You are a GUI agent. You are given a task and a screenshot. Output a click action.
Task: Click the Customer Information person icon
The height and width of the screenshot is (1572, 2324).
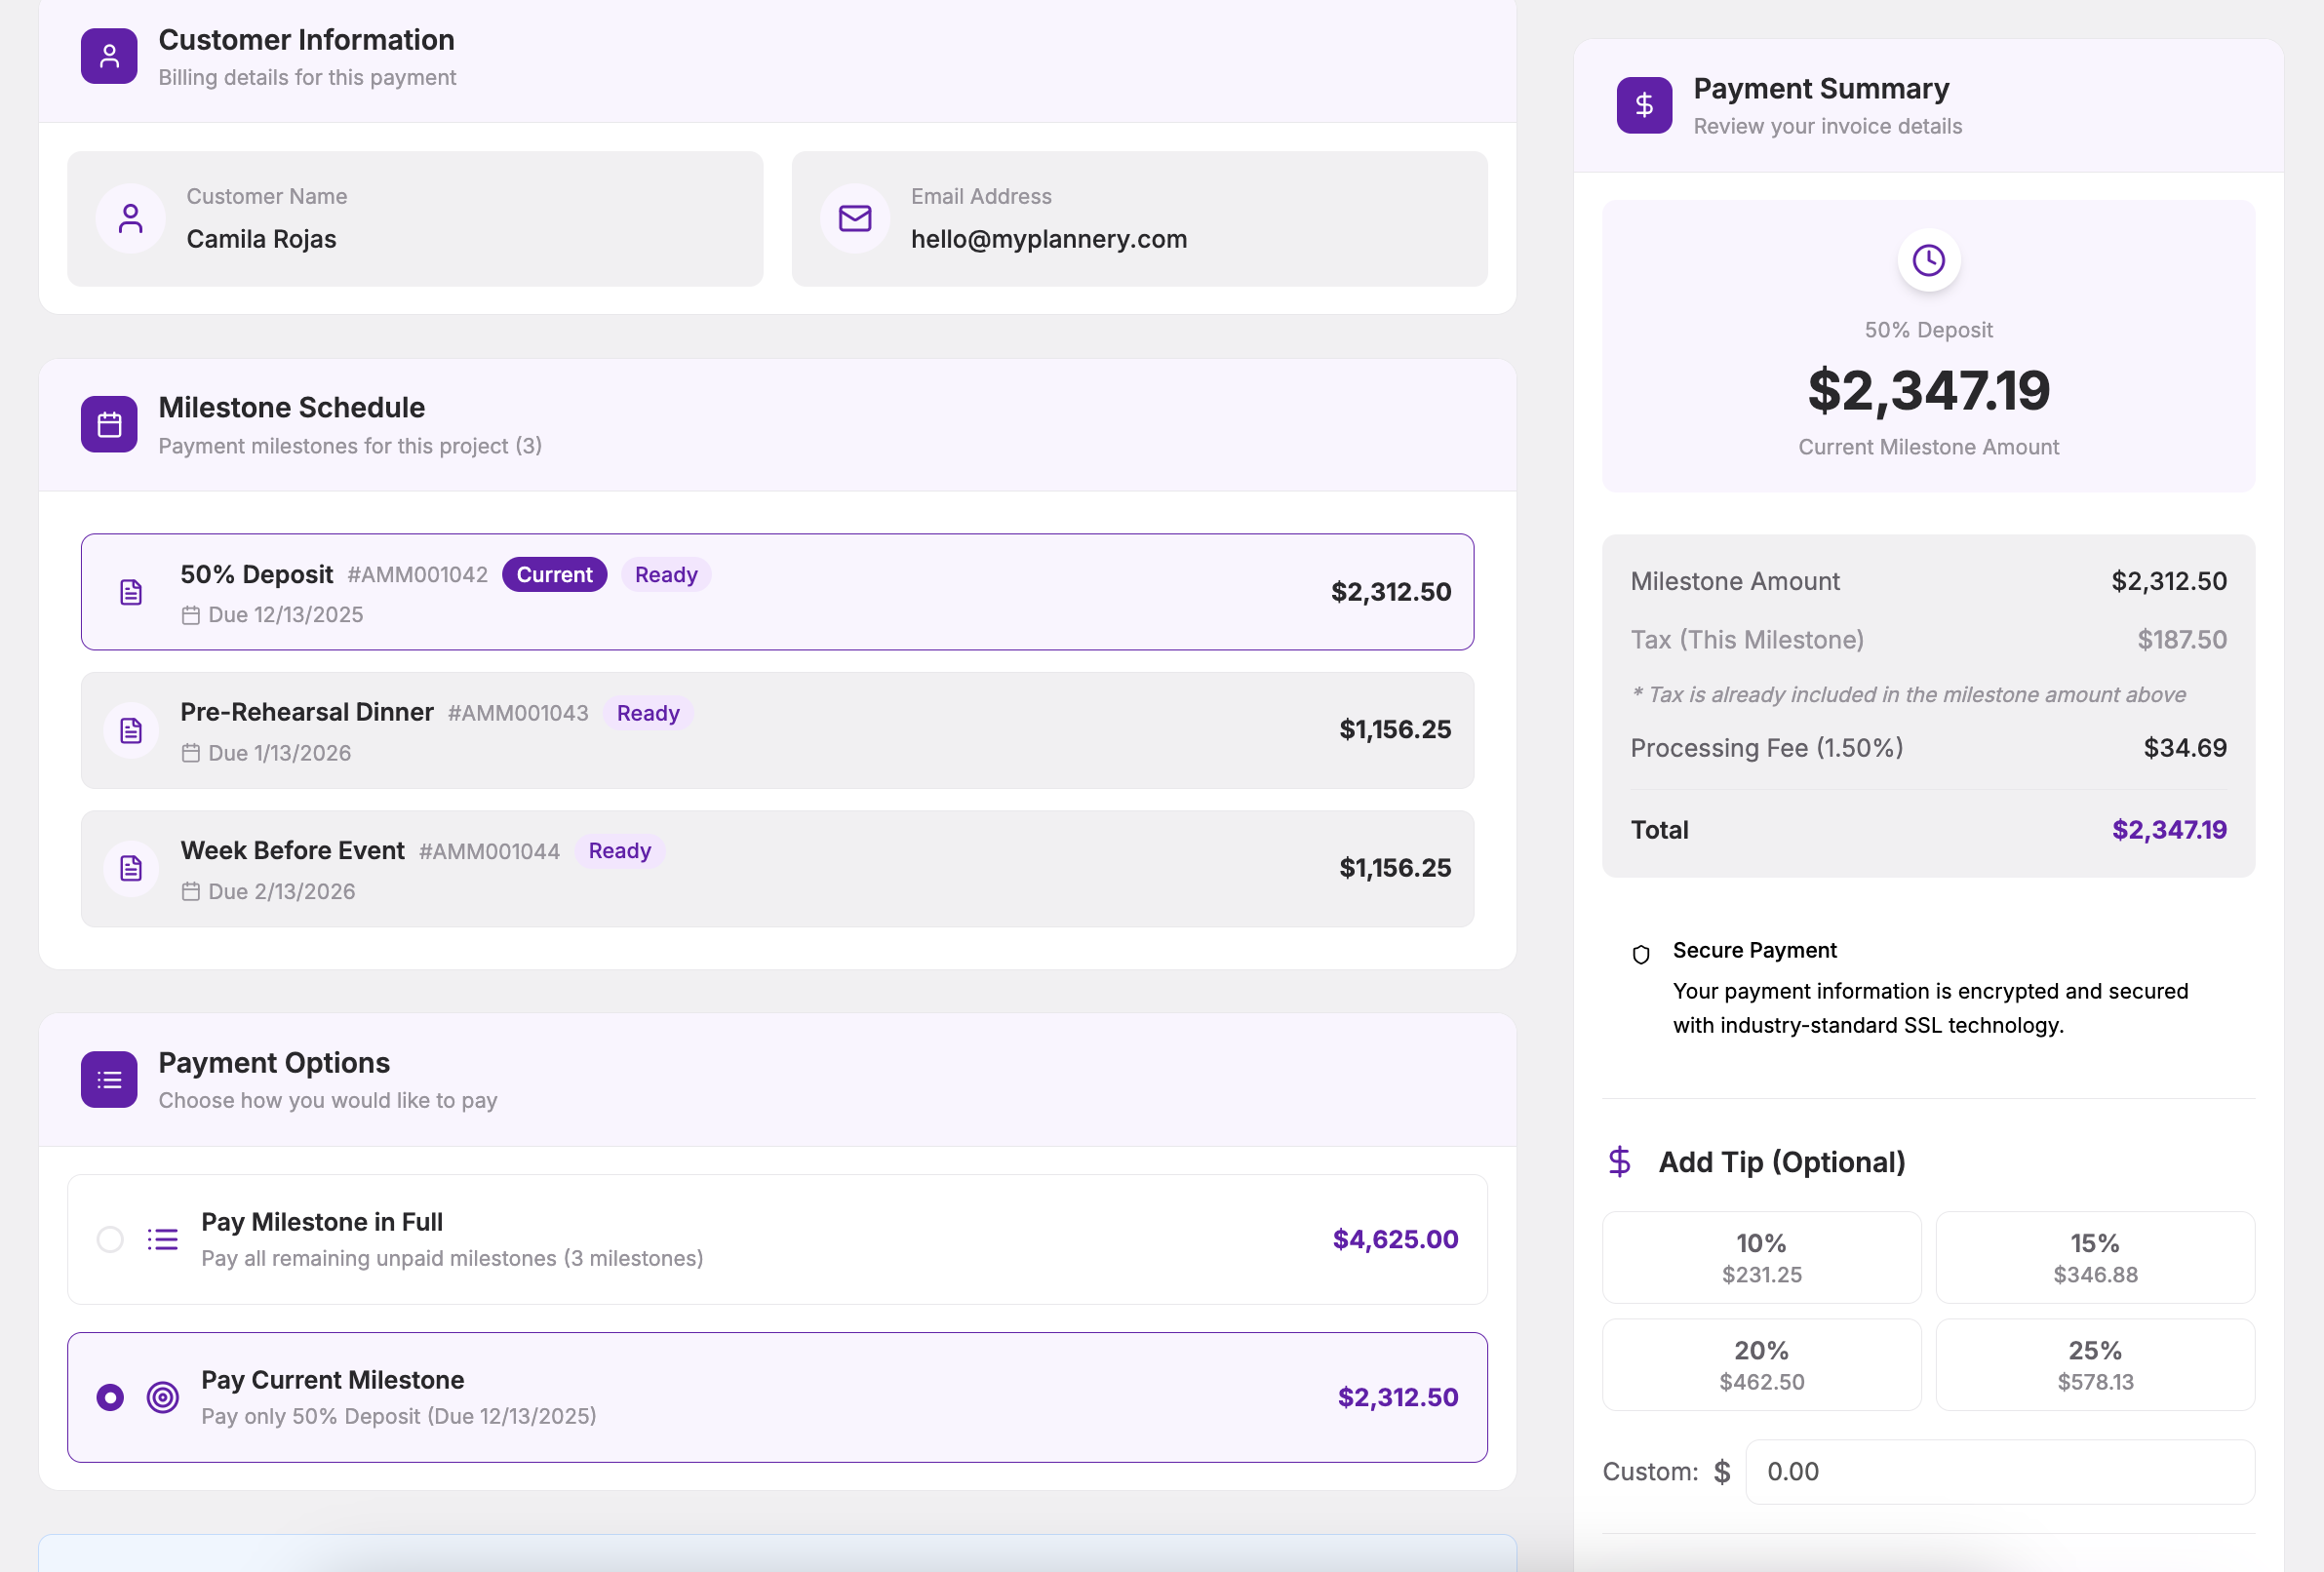point(109,56)
